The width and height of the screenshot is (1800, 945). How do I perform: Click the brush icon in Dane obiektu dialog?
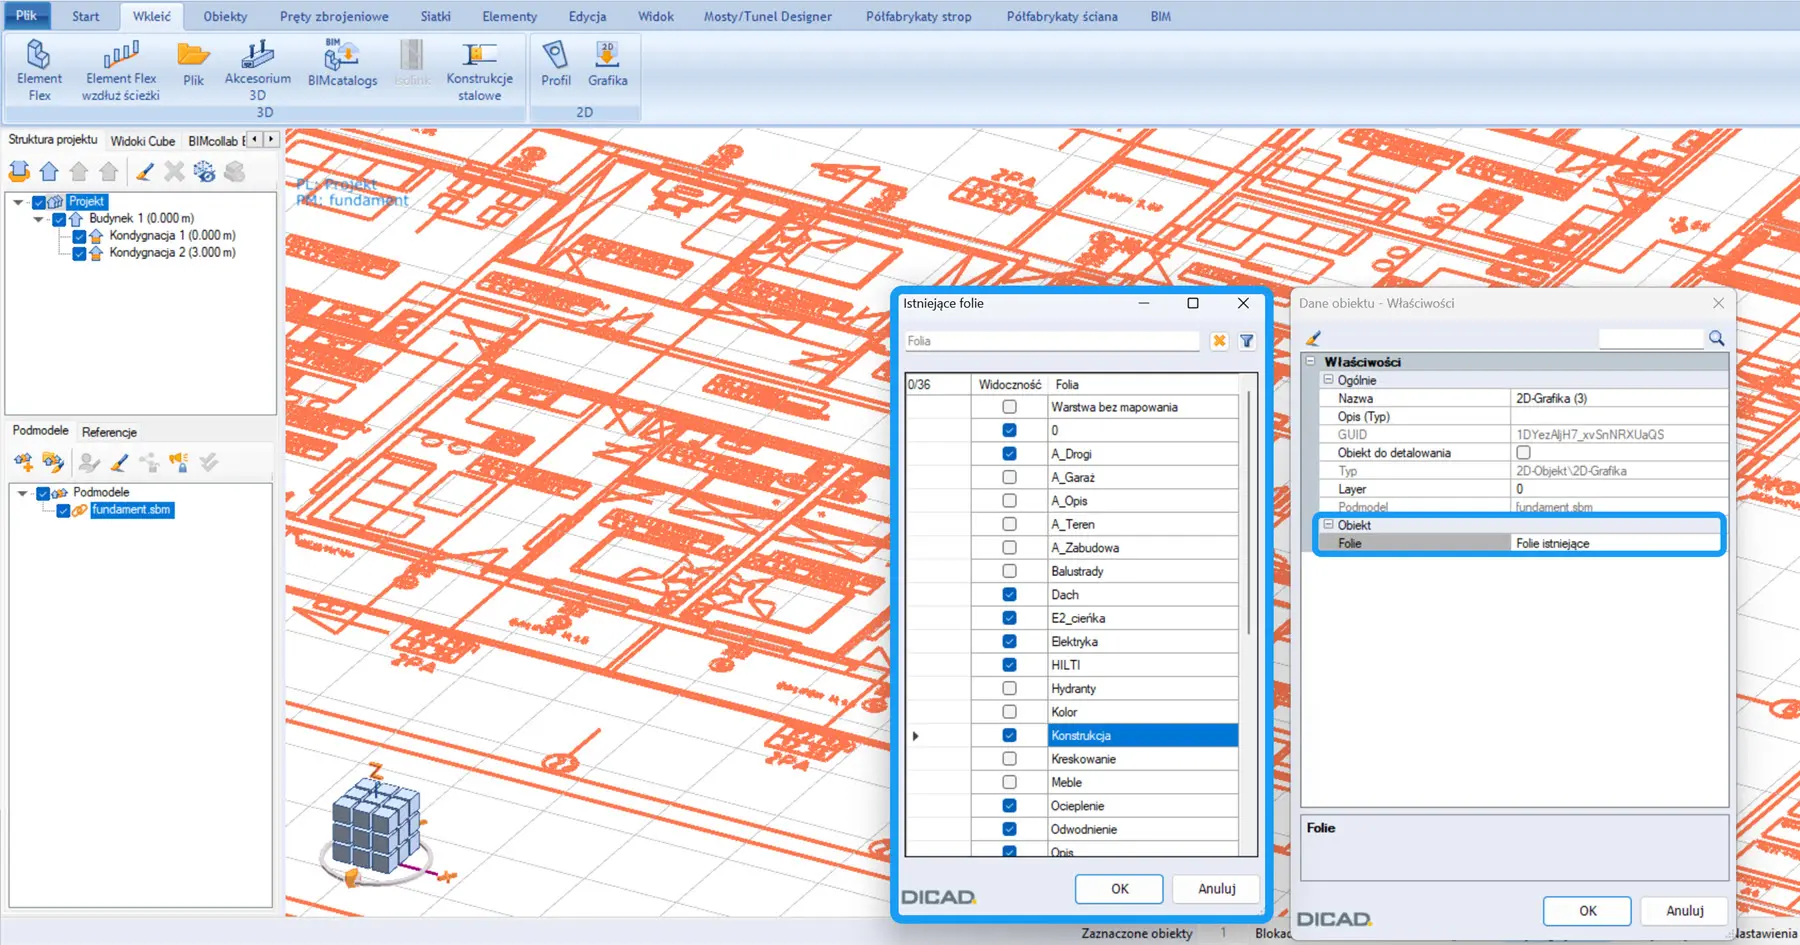pyautogui.click(x=1314, y=338)
